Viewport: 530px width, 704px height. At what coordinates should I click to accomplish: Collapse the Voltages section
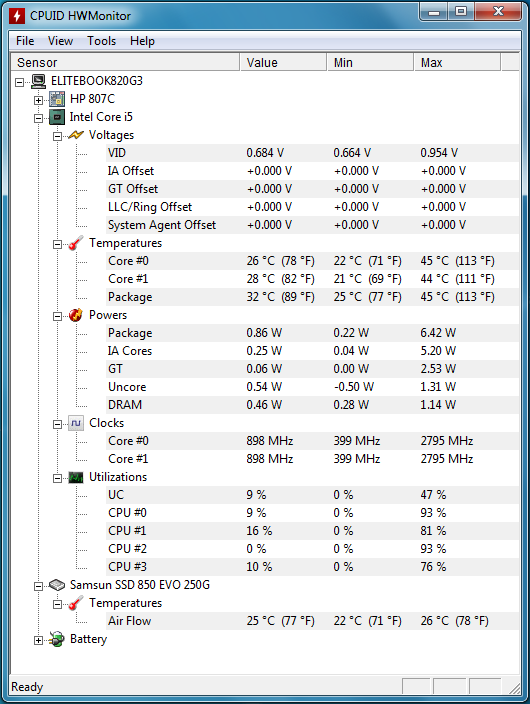click(57, 136)
